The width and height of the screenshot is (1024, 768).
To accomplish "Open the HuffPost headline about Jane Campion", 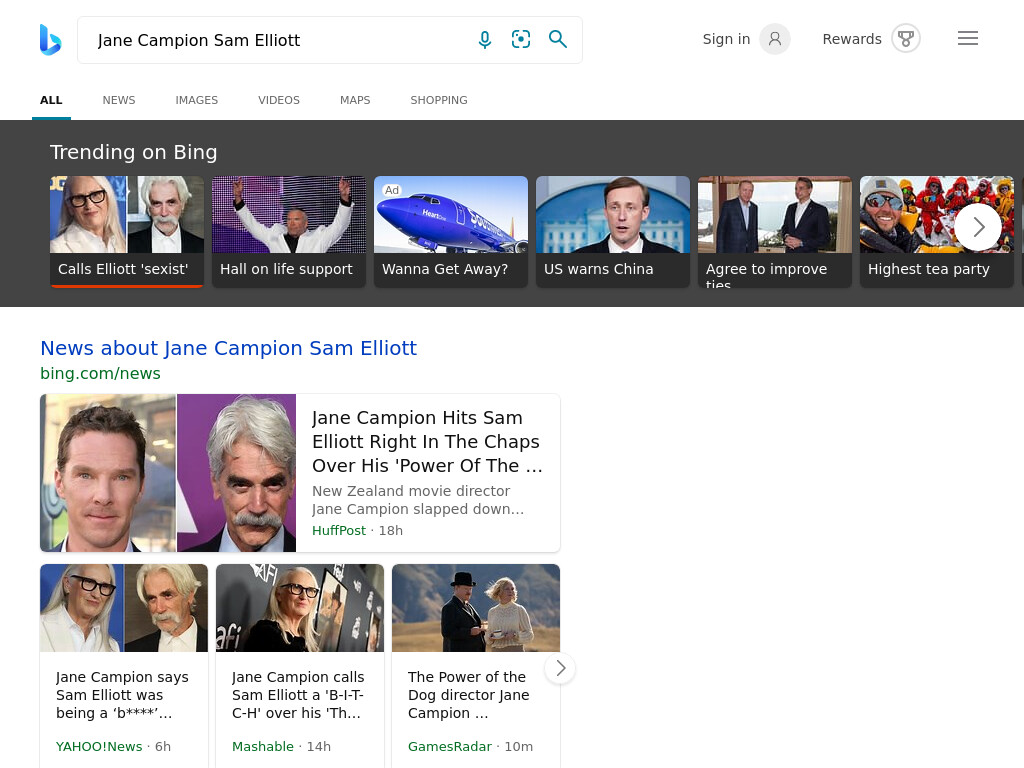I will [x=427, y=441].
